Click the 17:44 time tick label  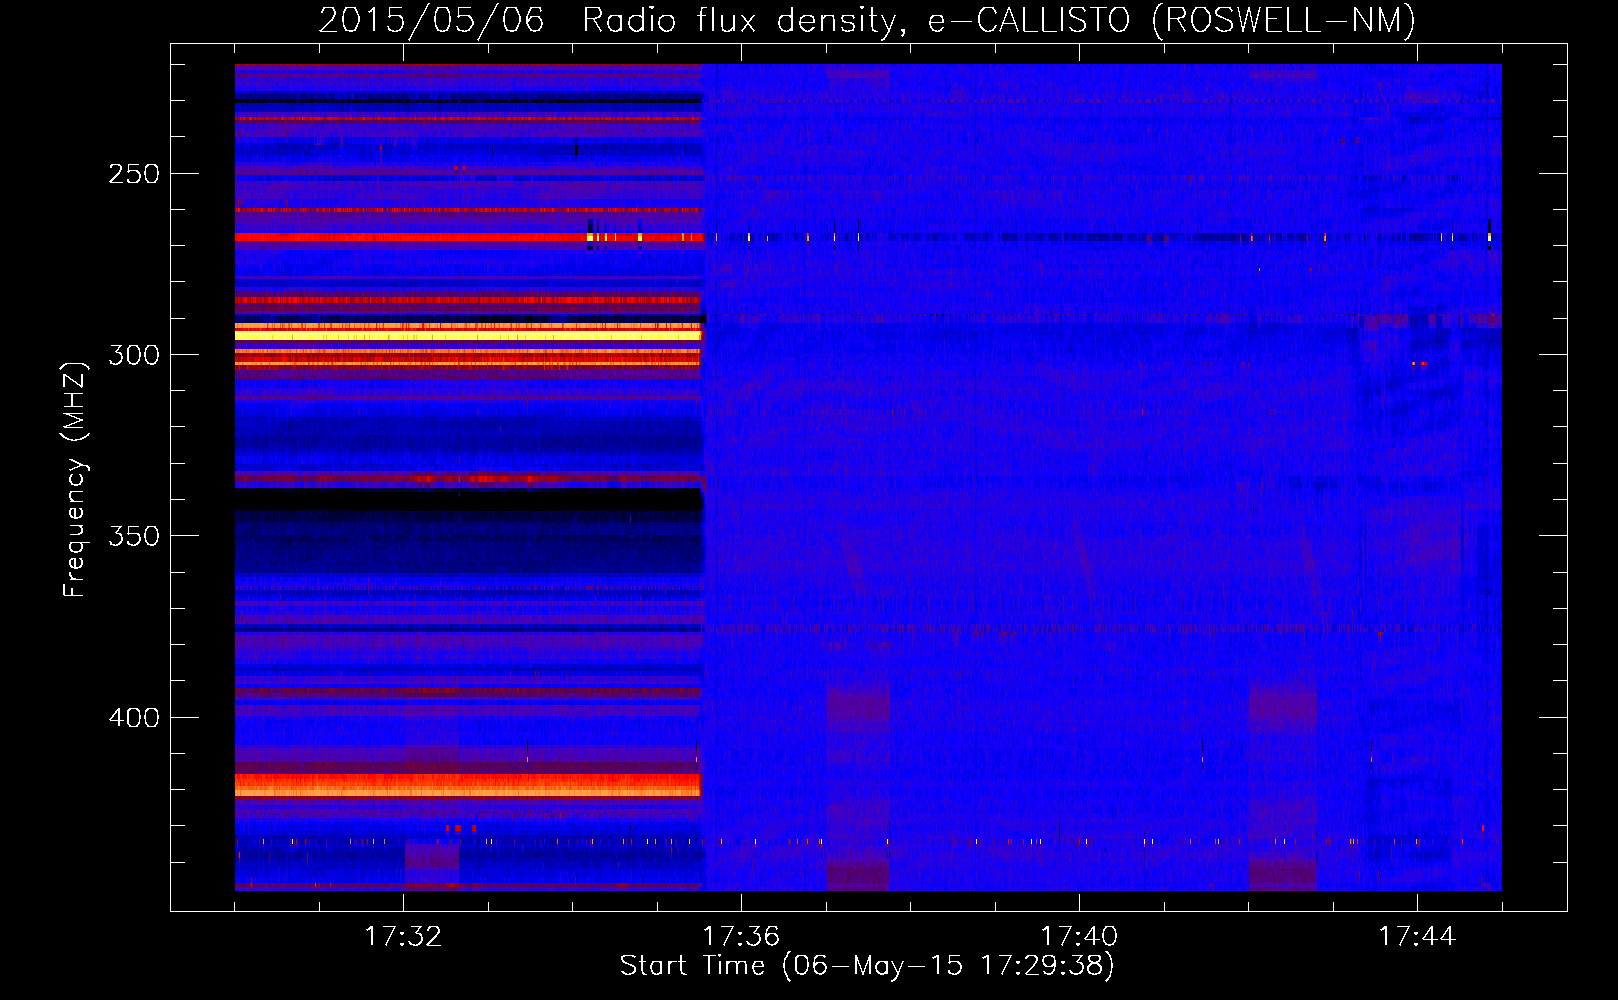[1417, 937]
